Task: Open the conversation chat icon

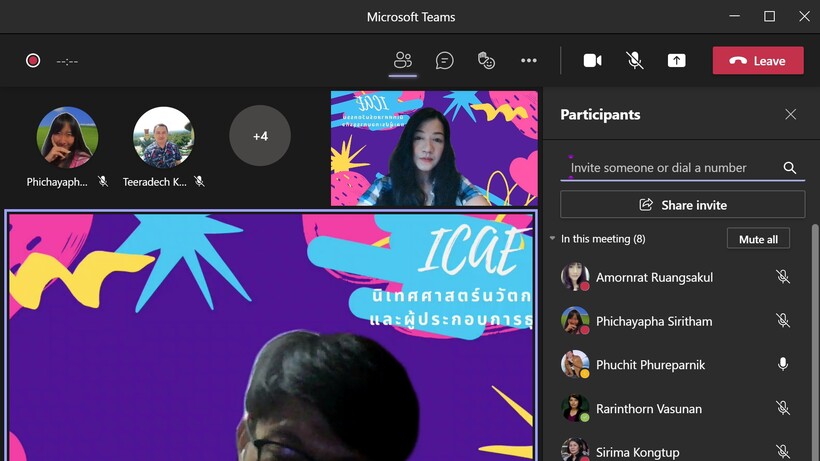Action: [445, 61]
